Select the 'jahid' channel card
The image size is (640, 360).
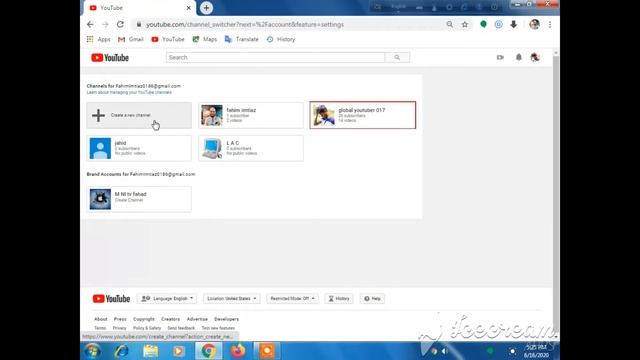(139, 148)
